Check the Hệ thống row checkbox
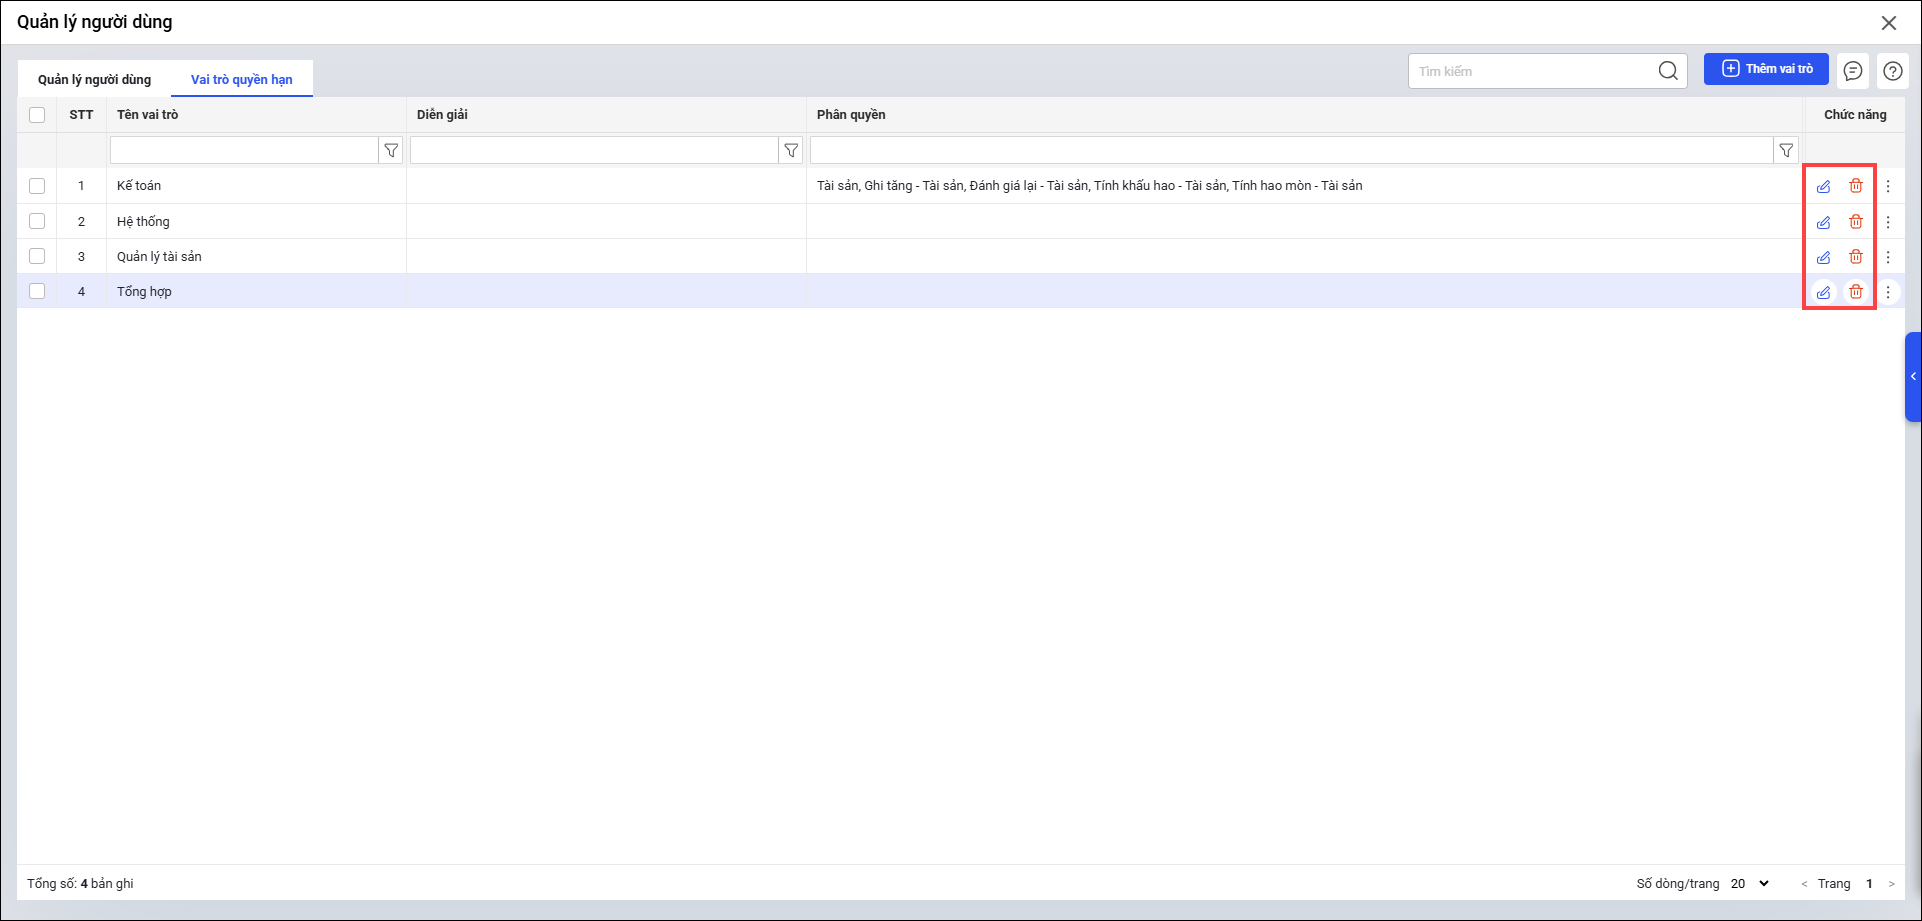The height and width of the screenshot is (921, 1922). (x=37, y=221)
